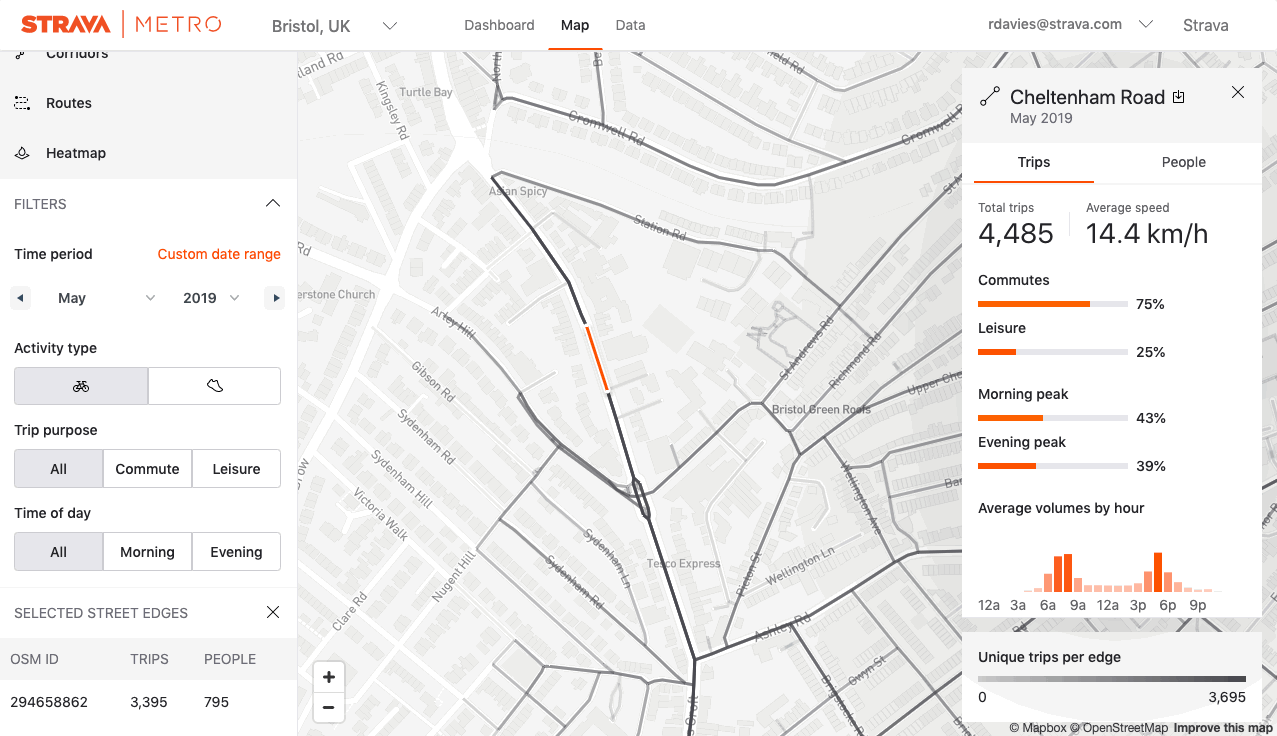1277x736 pixels.
Task: Set trip purpose to Commute
Action: (x=147, y=469)
